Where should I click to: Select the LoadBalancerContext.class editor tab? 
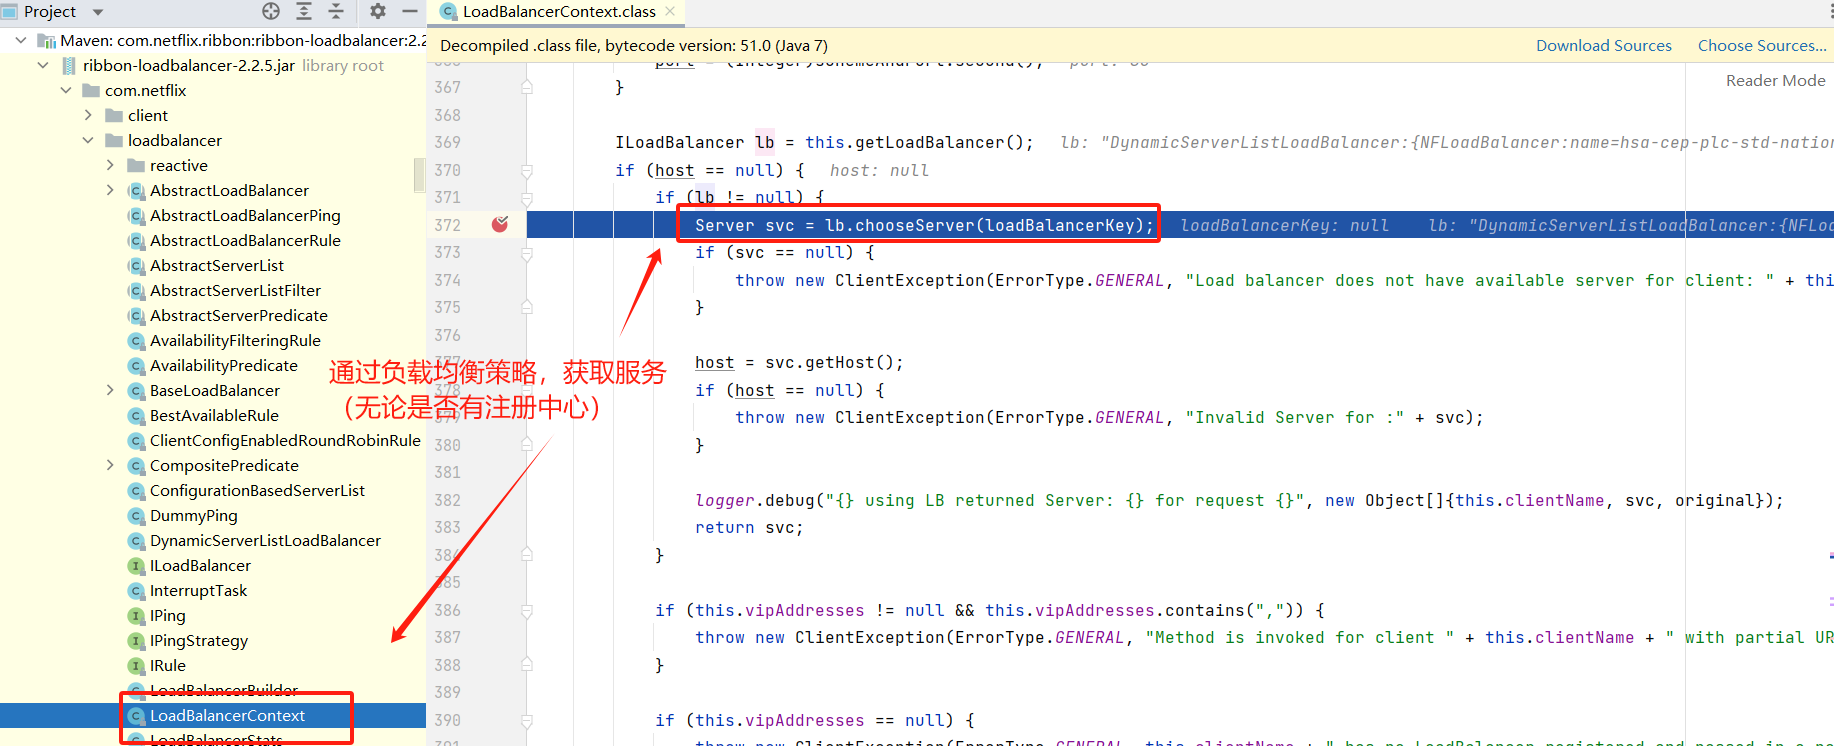(x=558, y=12)
